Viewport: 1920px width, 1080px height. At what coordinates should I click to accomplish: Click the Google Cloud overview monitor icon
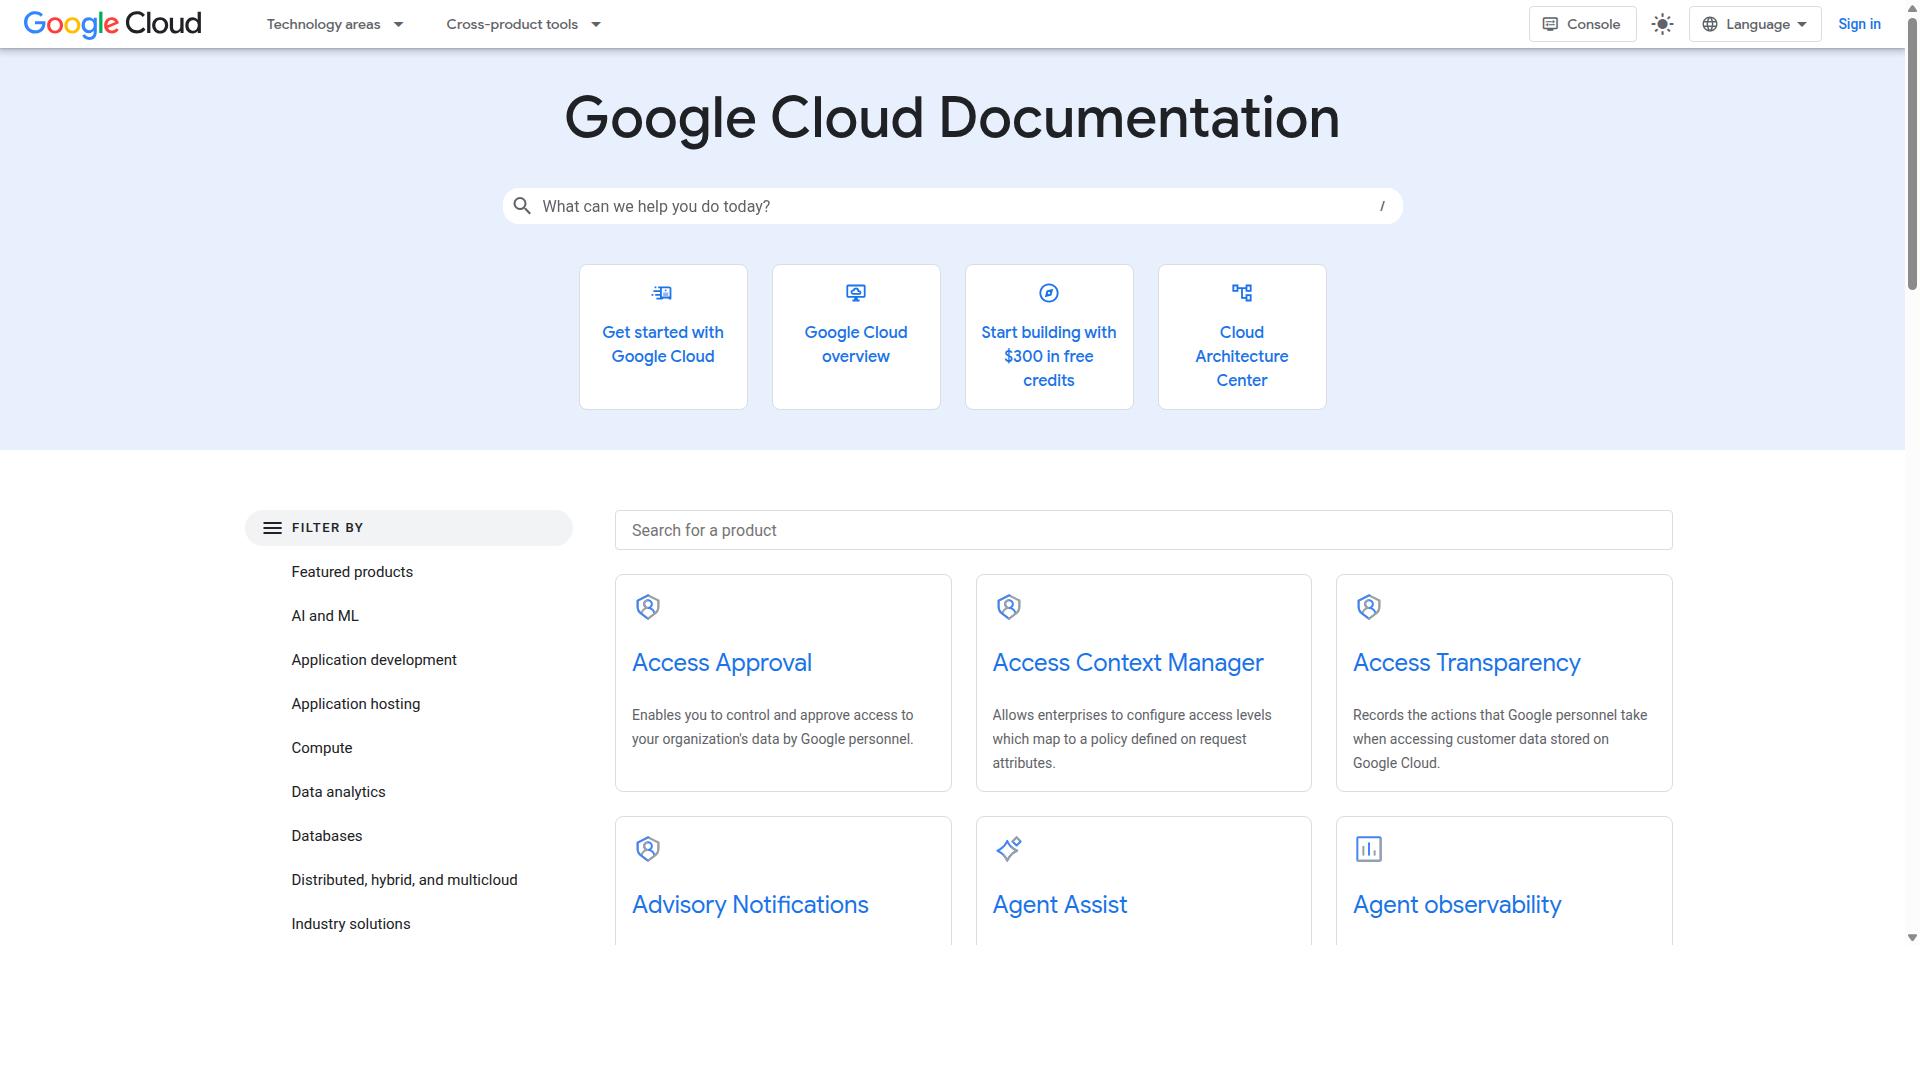tap(856, 293)
